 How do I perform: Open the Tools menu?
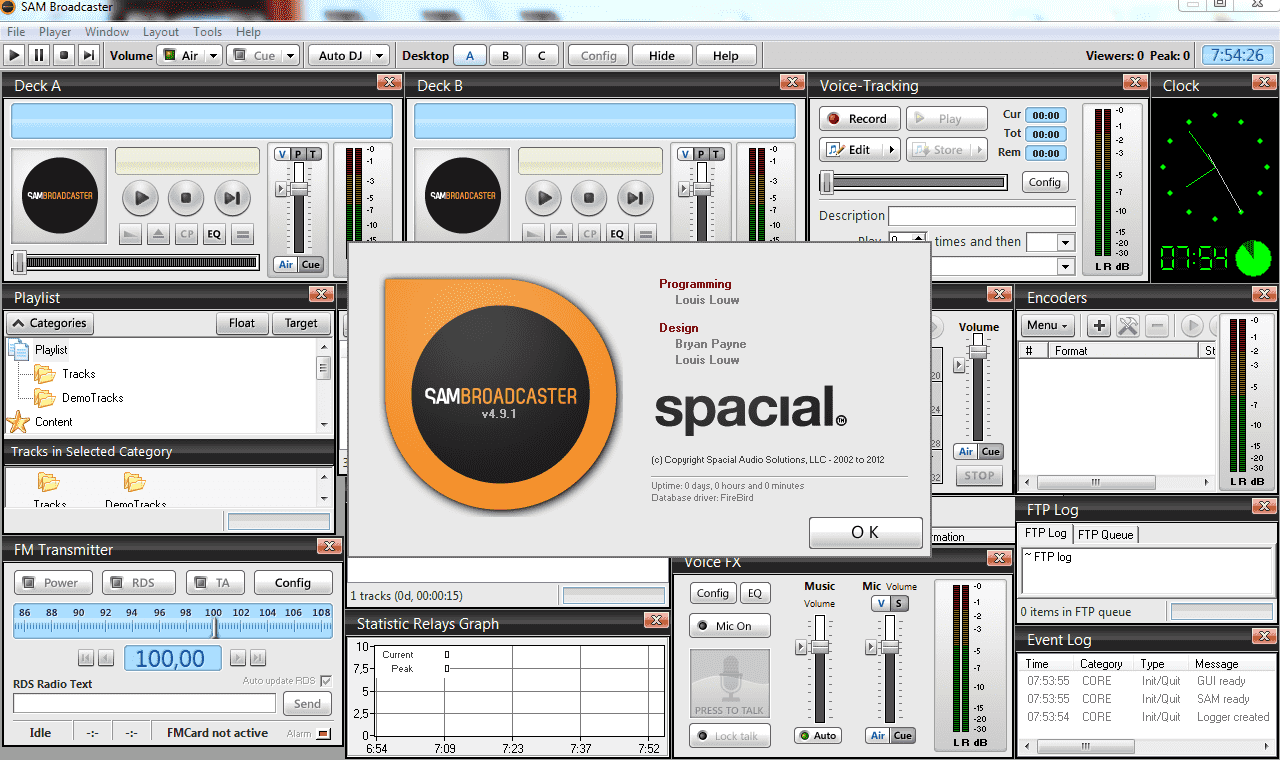pyautogui.click(x=208, y=32)
